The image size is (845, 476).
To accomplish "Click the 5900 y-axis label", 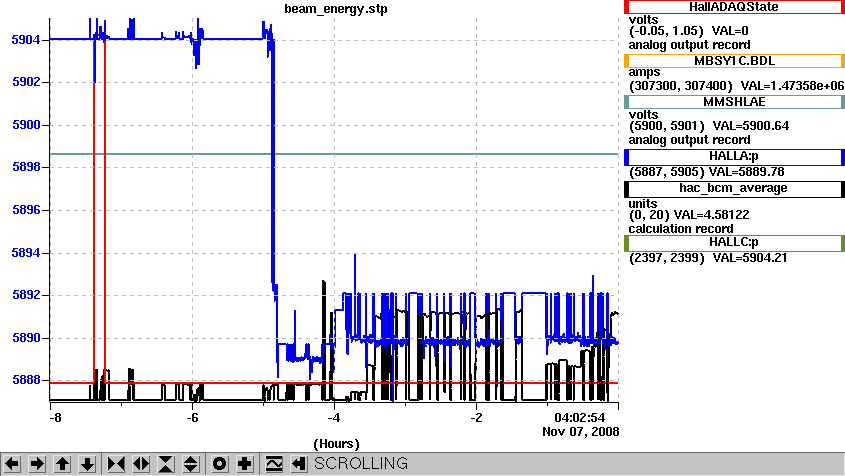I will (x=26, y=125).
